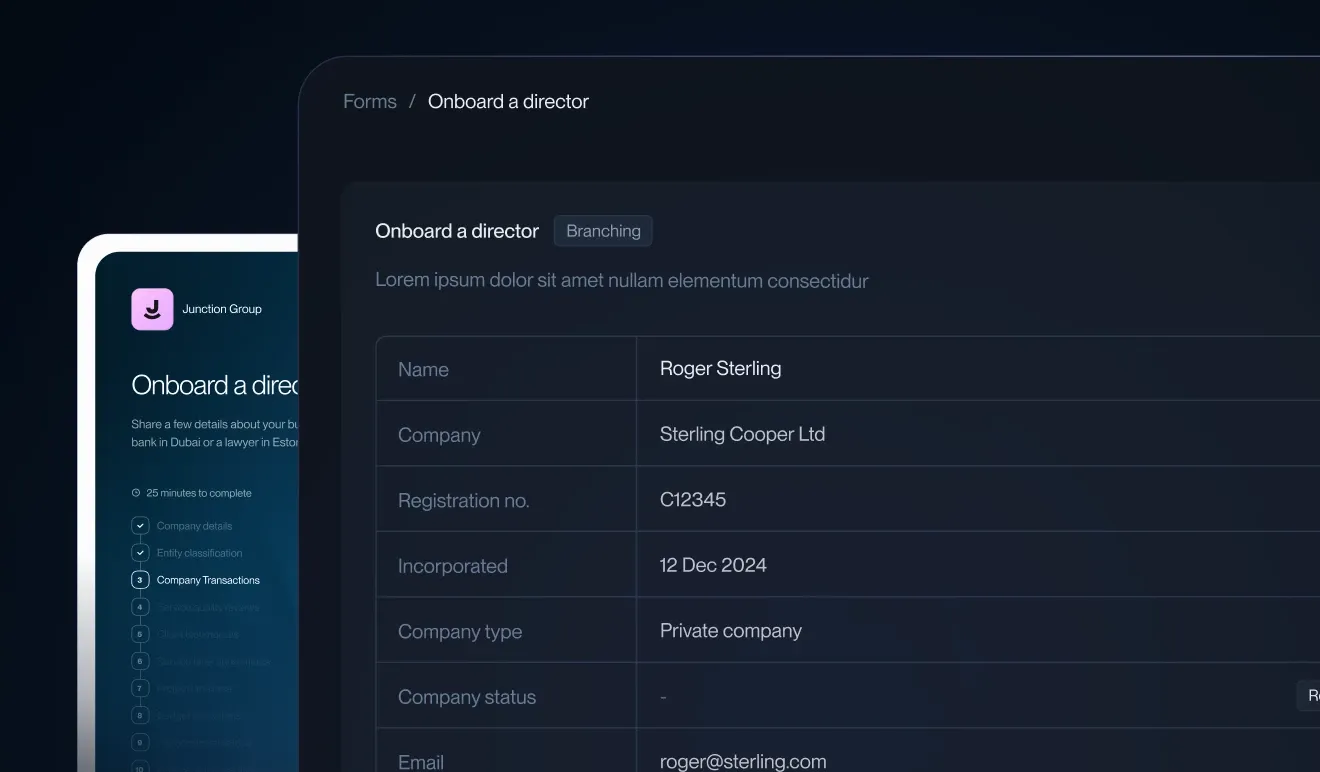Click the Onboard a director breadcrumb
This screenshot has height=772, width=1320.
(508, 102)
